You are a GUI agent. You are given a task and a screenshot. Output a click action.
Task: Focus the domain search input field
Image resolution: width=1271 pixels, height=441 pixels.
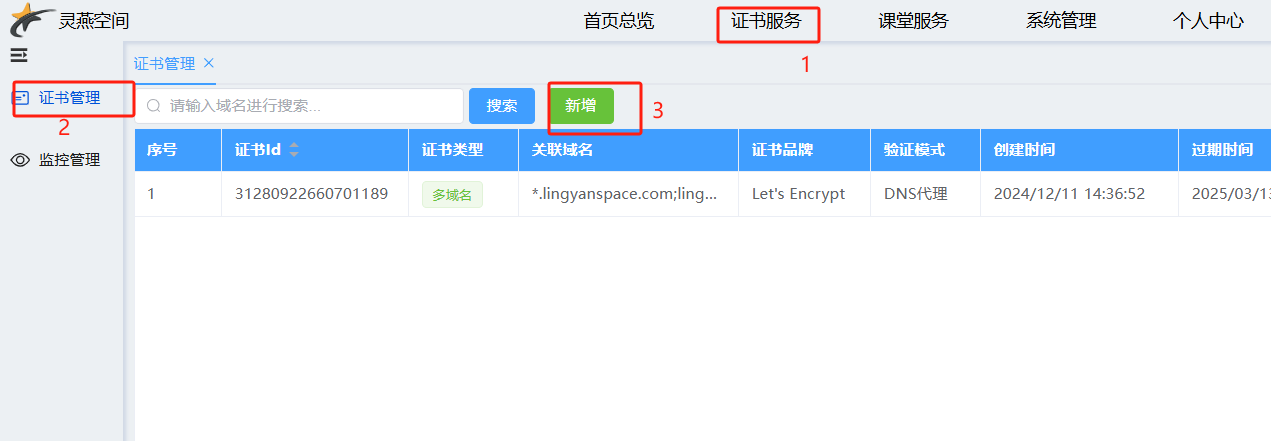click(x=299, y=106)
